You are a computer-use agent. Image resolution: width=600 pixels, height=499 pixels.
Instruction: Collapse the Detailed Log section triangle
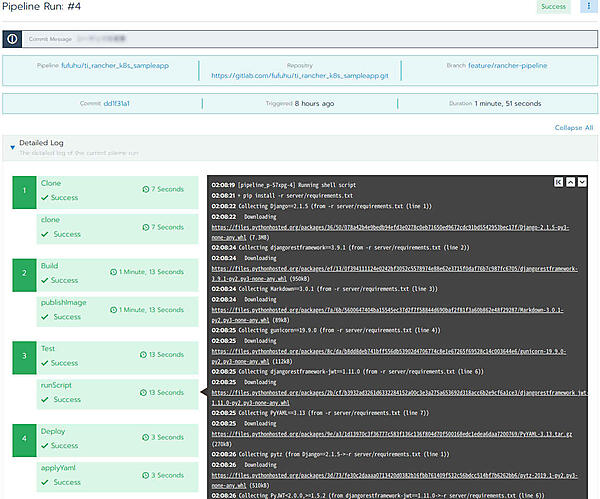12,147
